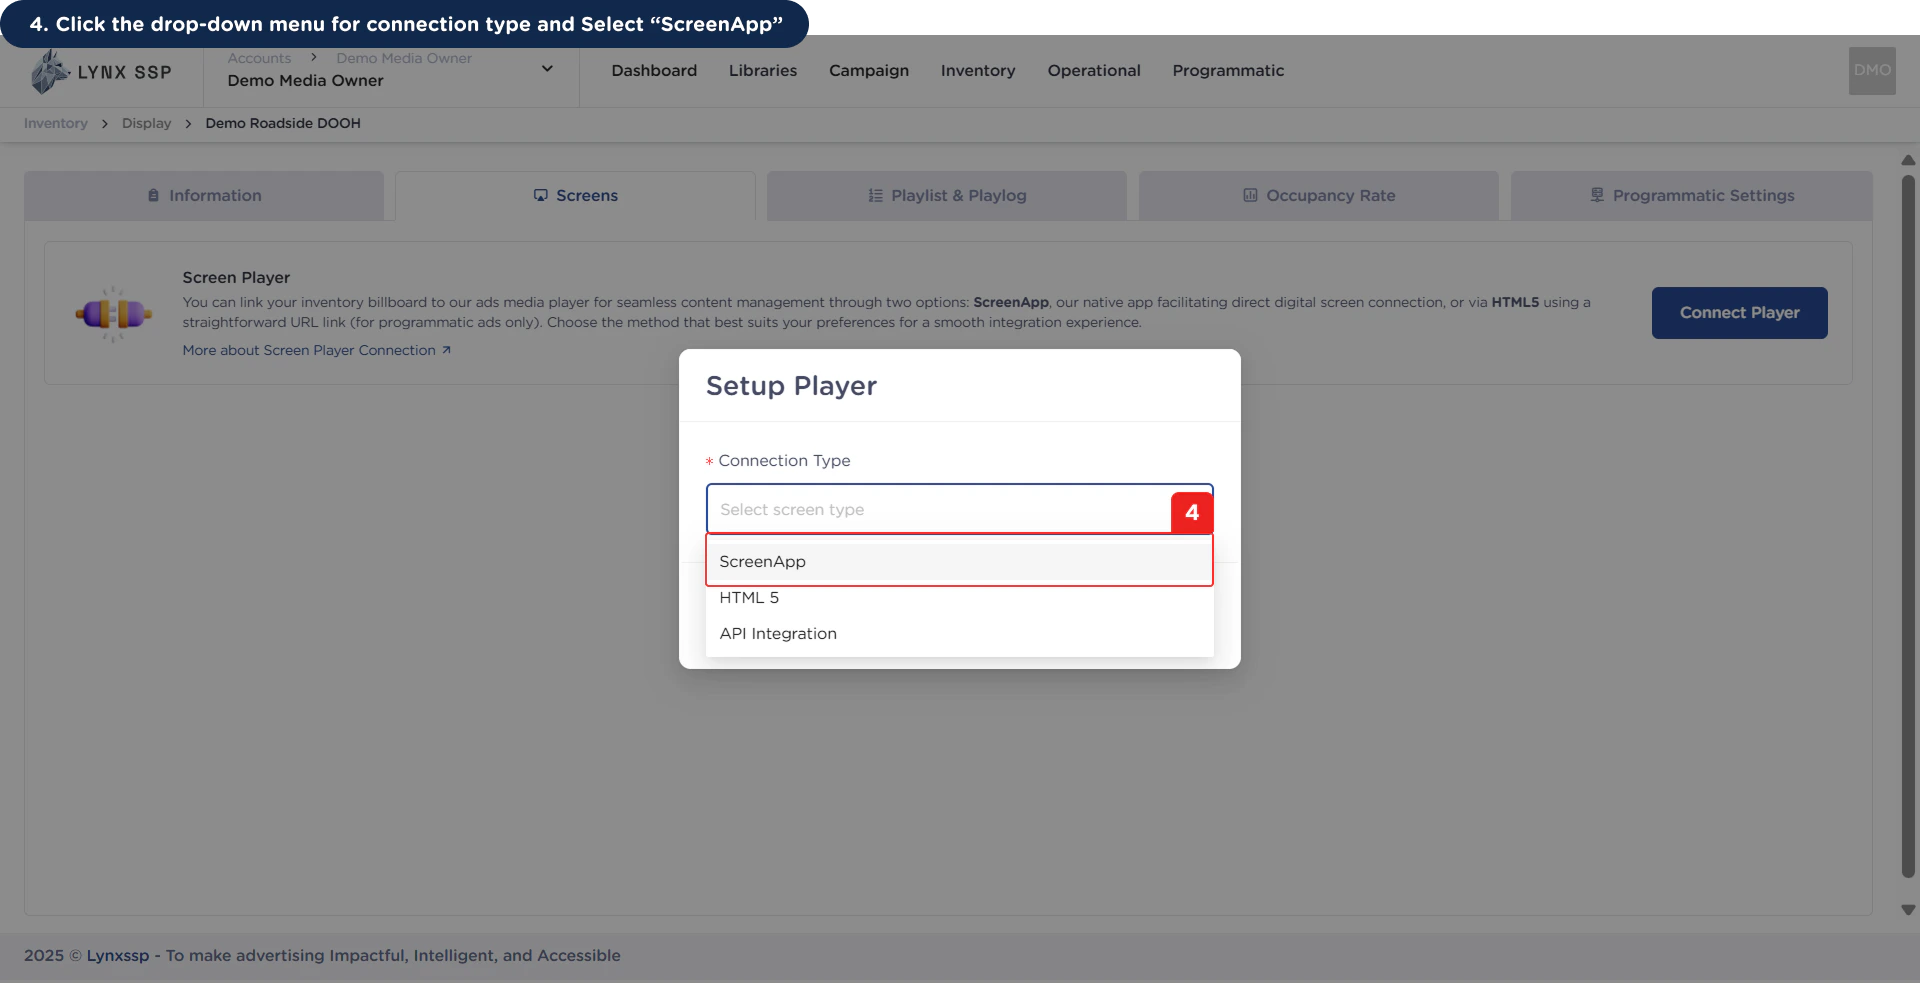Click the Connect Player button
Screen dimensions: 1920x983
click(x=1739, y=312)
